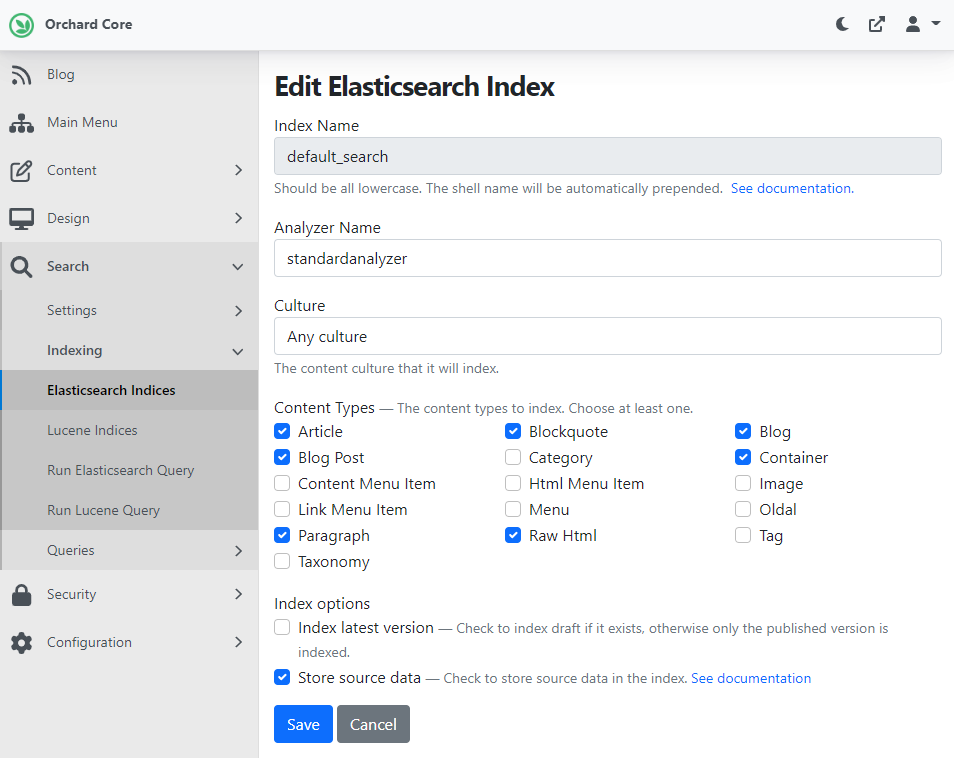Expand the Settings submenu chevron
954x758 pixels.
238,311
